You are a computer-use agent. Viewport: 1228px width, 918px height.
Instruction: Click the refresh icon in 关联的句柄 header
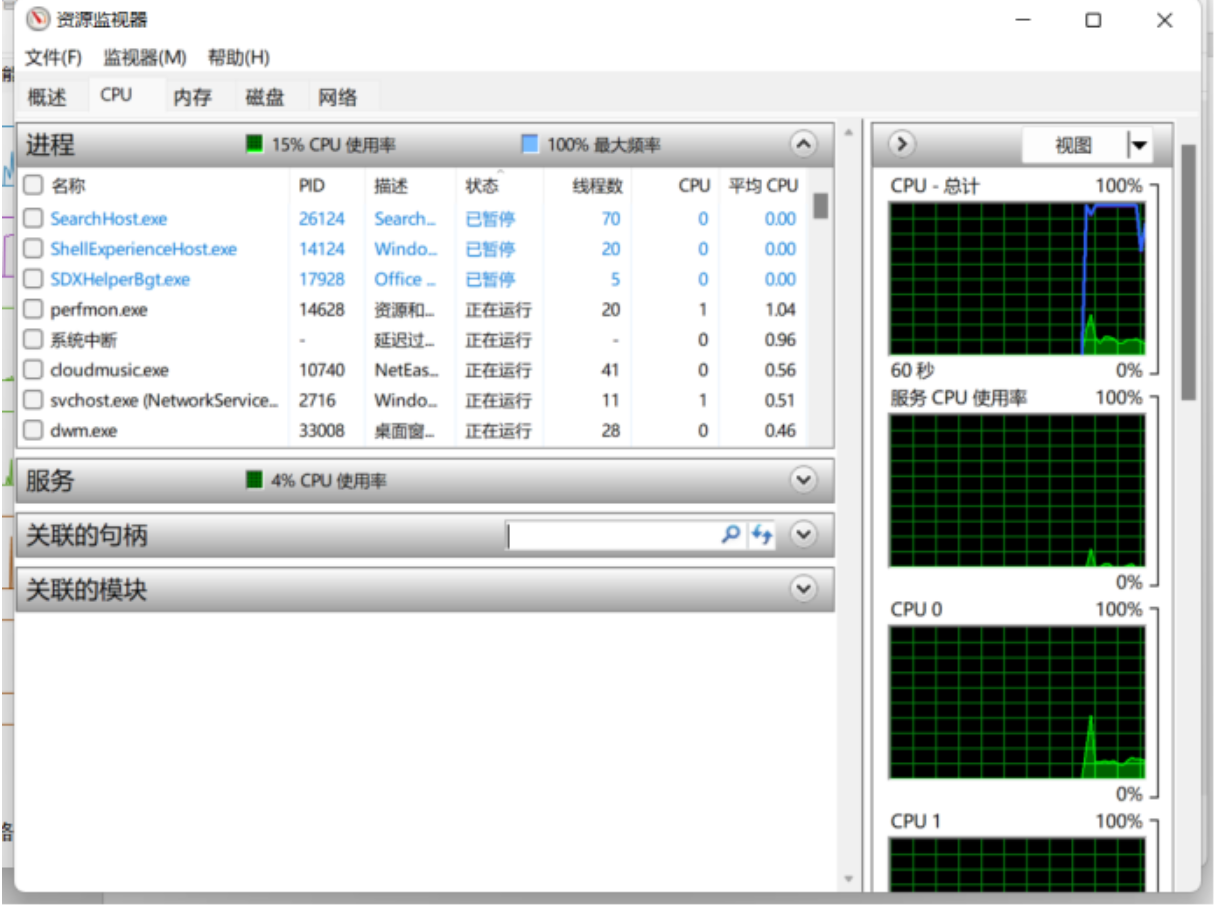click(762, 535)
